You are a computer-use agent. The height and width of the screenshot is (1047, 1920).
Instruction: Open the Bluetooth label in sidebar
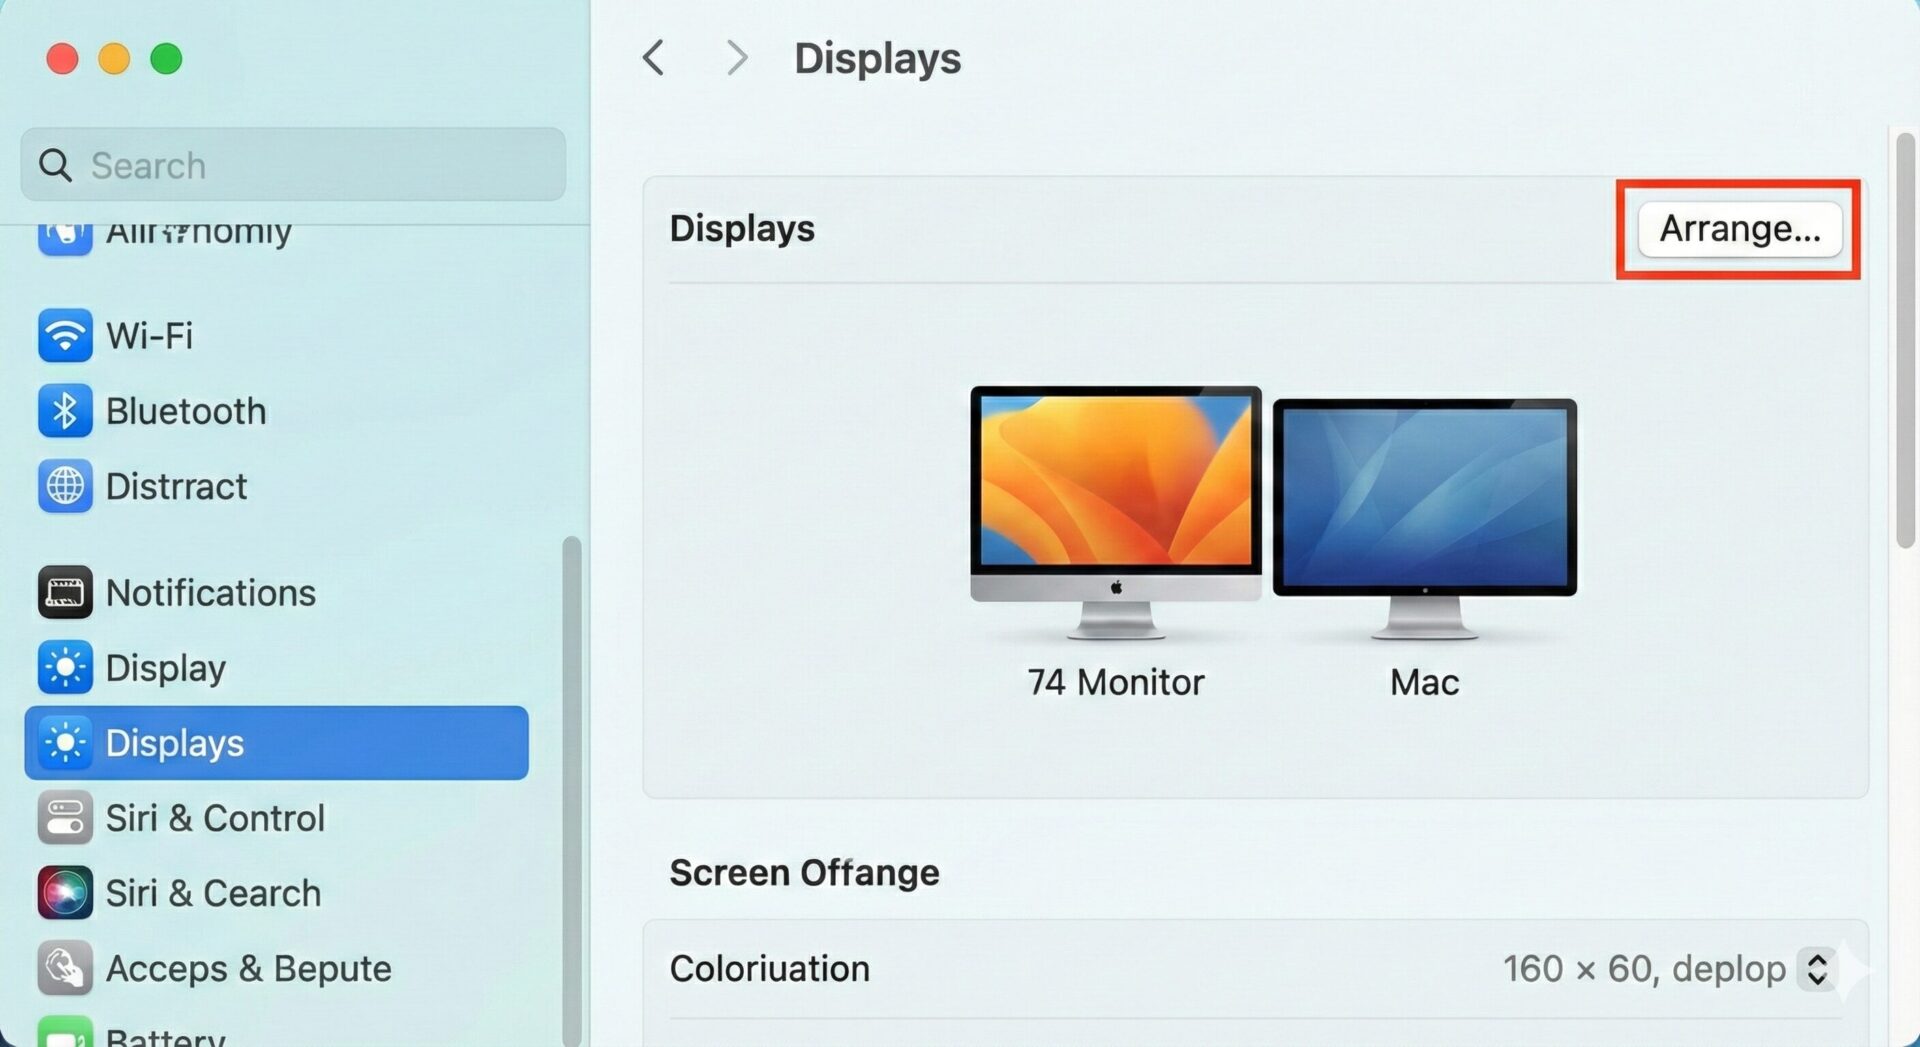pos(186,411)
